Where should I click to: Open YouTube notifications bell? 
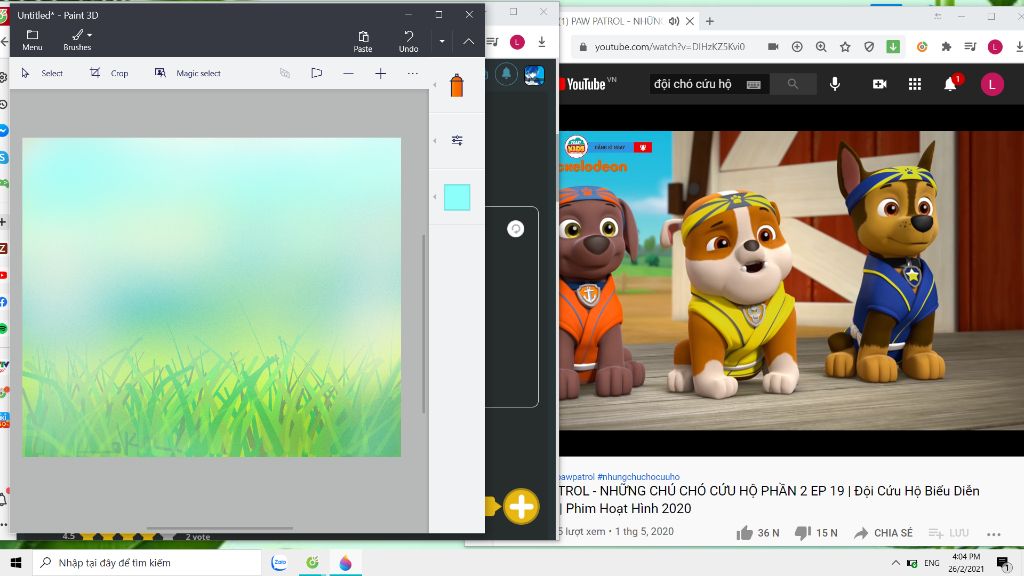click(x=950, y=84)
